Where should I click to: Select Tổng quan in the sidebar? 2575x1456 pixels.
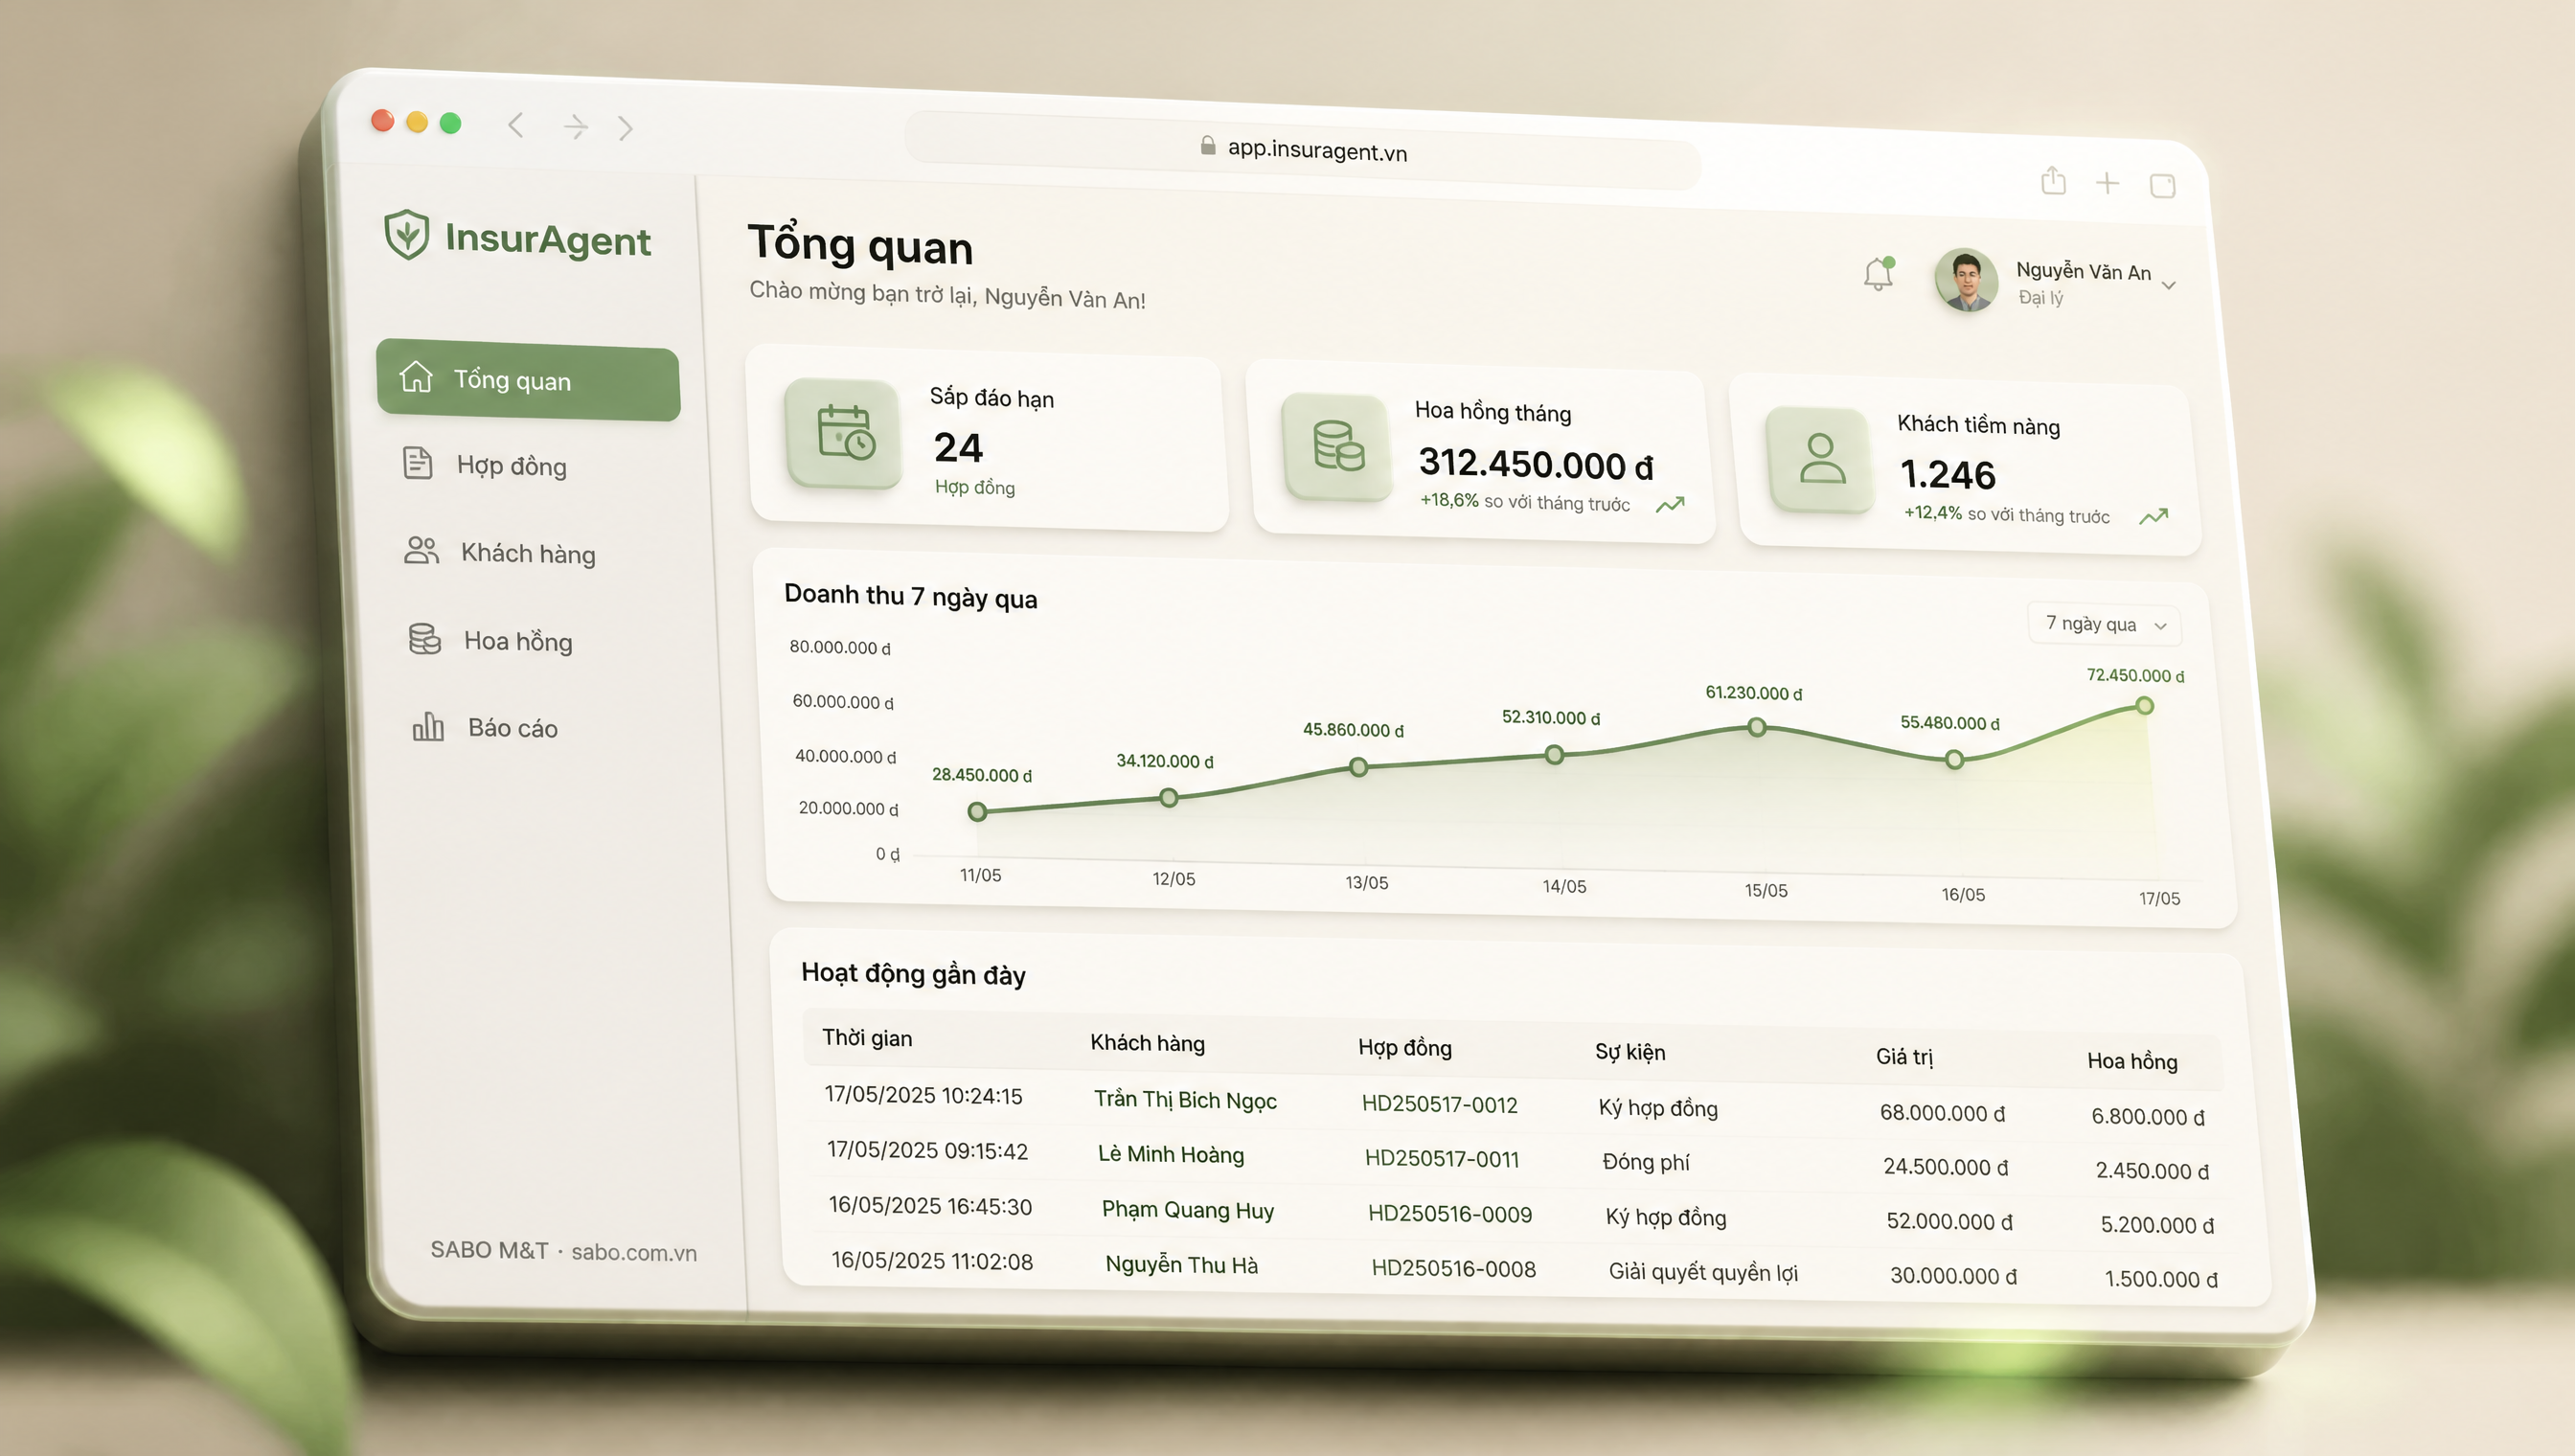point(528,380)
